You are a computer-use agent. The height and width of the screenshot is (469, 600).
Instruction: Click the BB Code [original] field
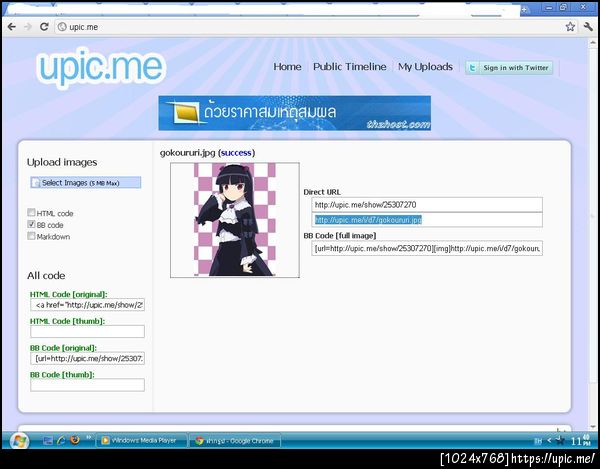[x=88, y=358]
